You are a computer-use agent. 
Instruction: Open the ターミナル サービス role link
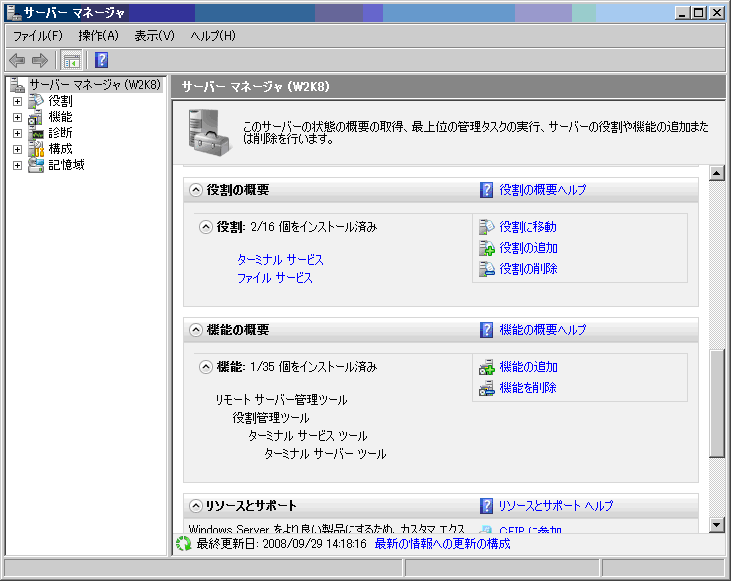[x=280, y=260]
